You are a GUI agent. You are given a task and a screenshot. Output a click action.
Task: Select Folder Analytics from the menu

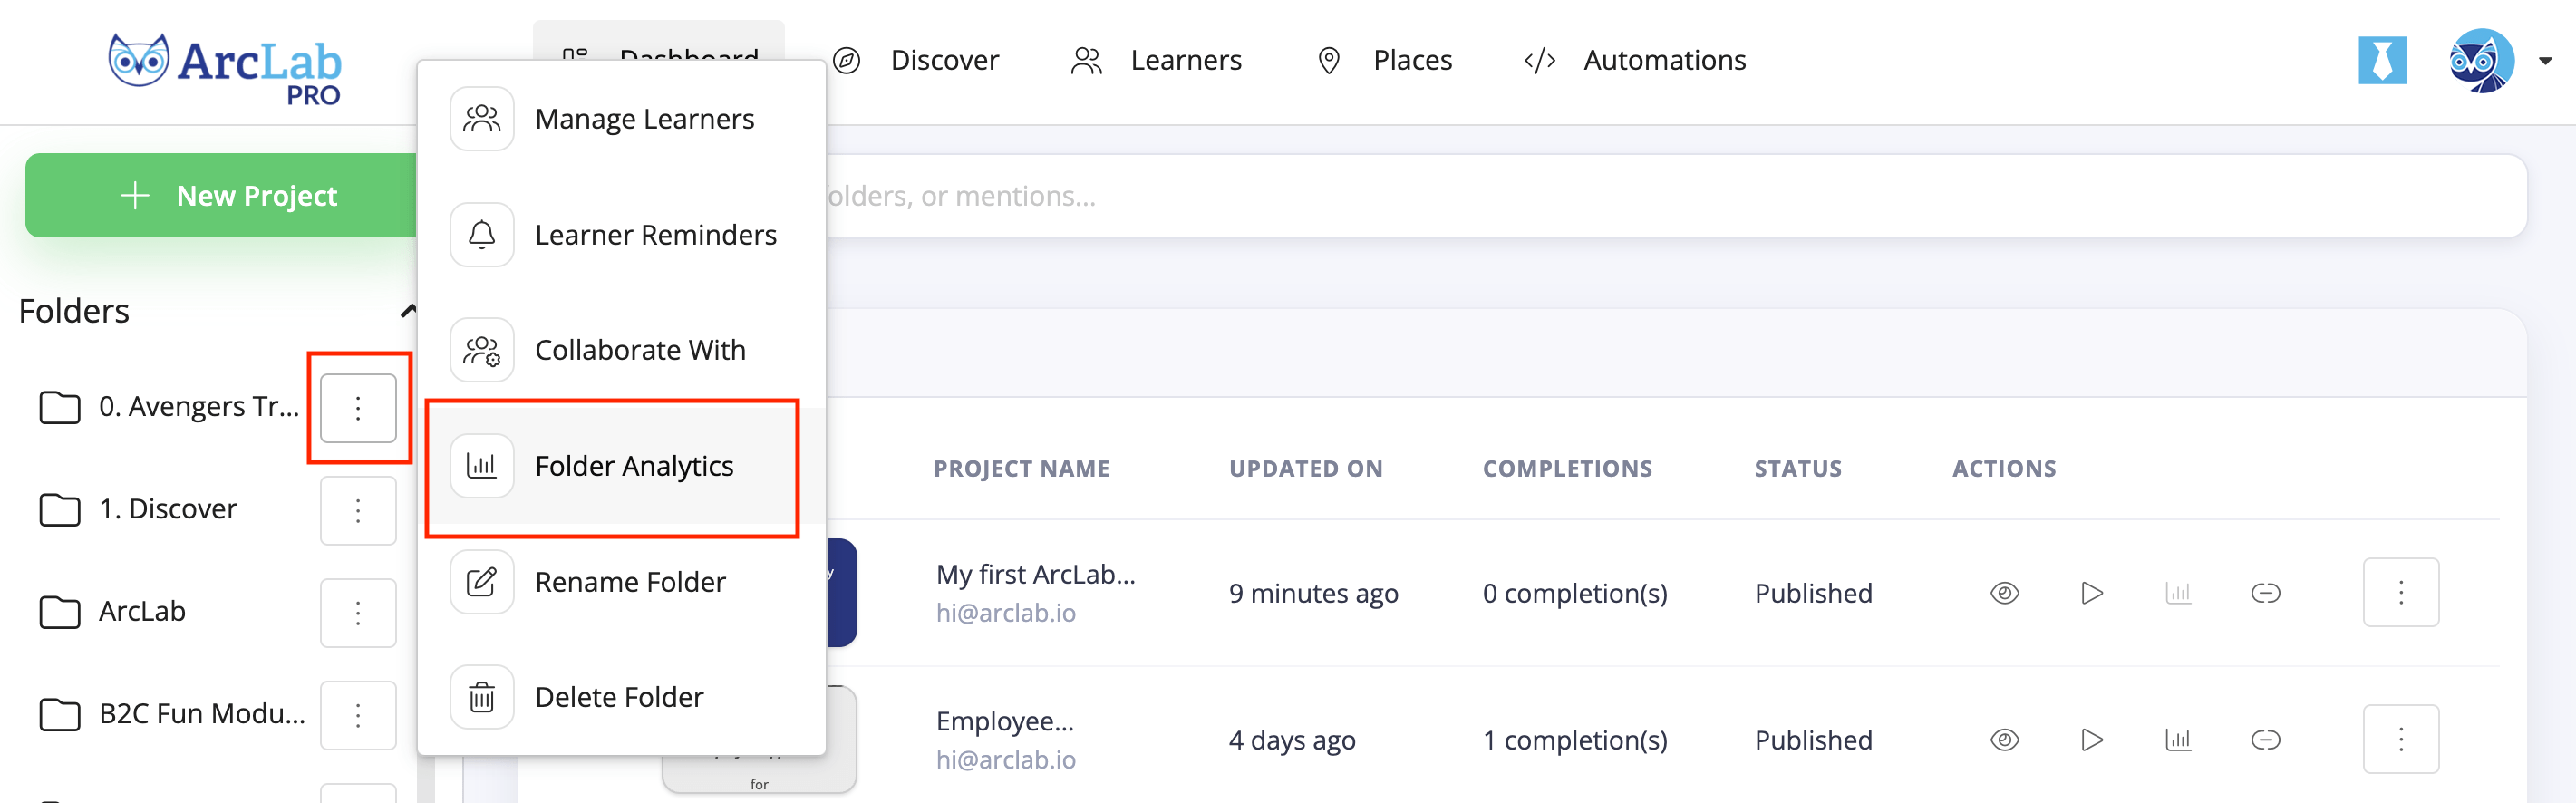click(x=633, y=467)
